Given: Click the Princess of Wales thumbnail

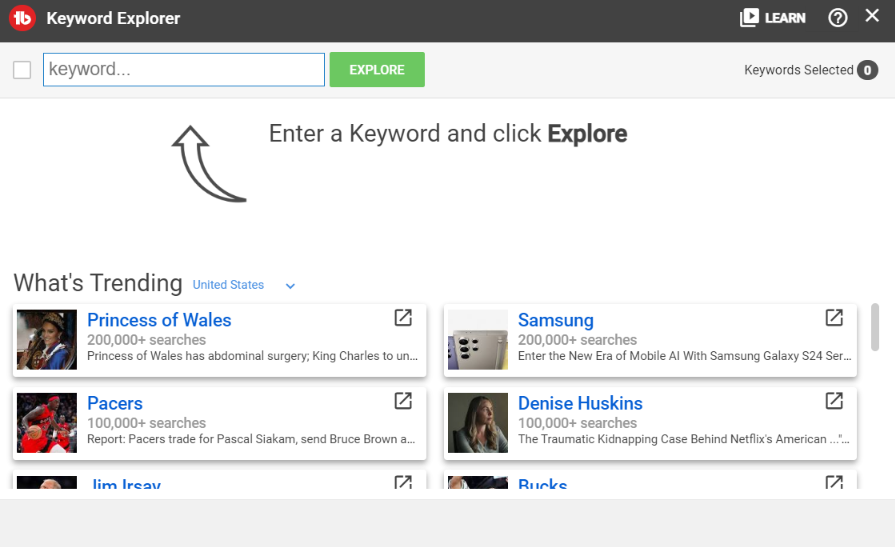Looking at the screenshot, I should pyautogui.click(x=47, y=340).
